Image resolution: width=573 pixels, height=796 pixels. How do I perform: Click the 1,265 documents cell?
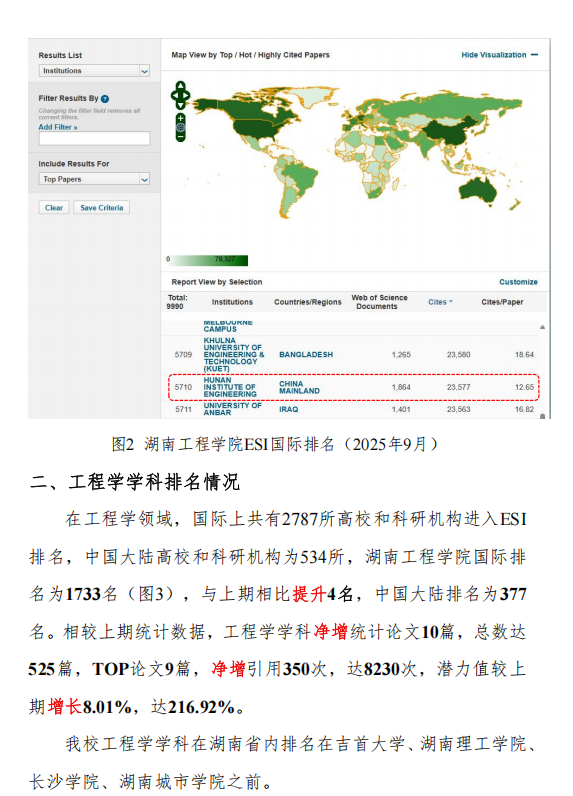pyautogui.click(x=401, y=355)
